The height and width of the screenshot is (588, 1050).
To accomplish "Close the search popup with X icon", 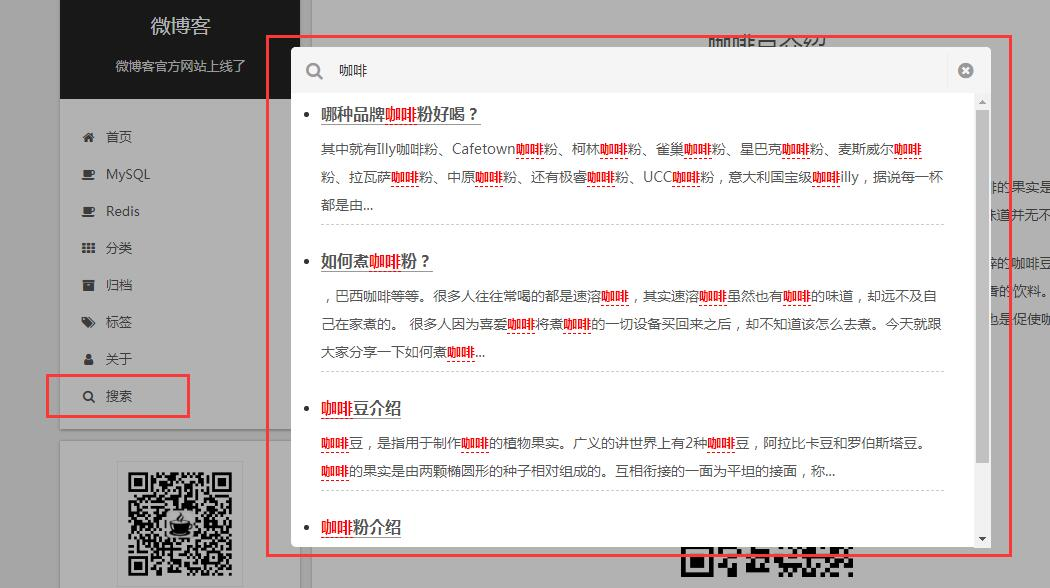I will pyautogui.click(x=965, y=70).
